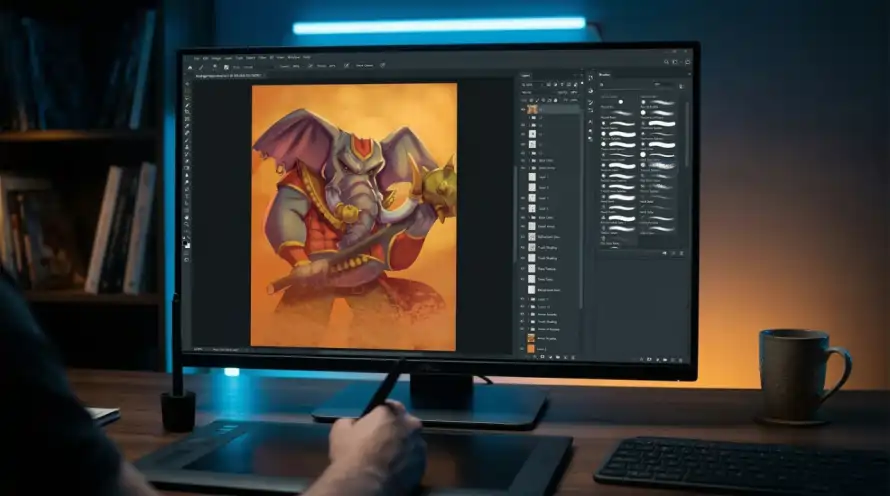Image resolution: width=890 pixels, height=496 pixels.
Task: Click the foreground color swatch
Action: pos(185,243)
